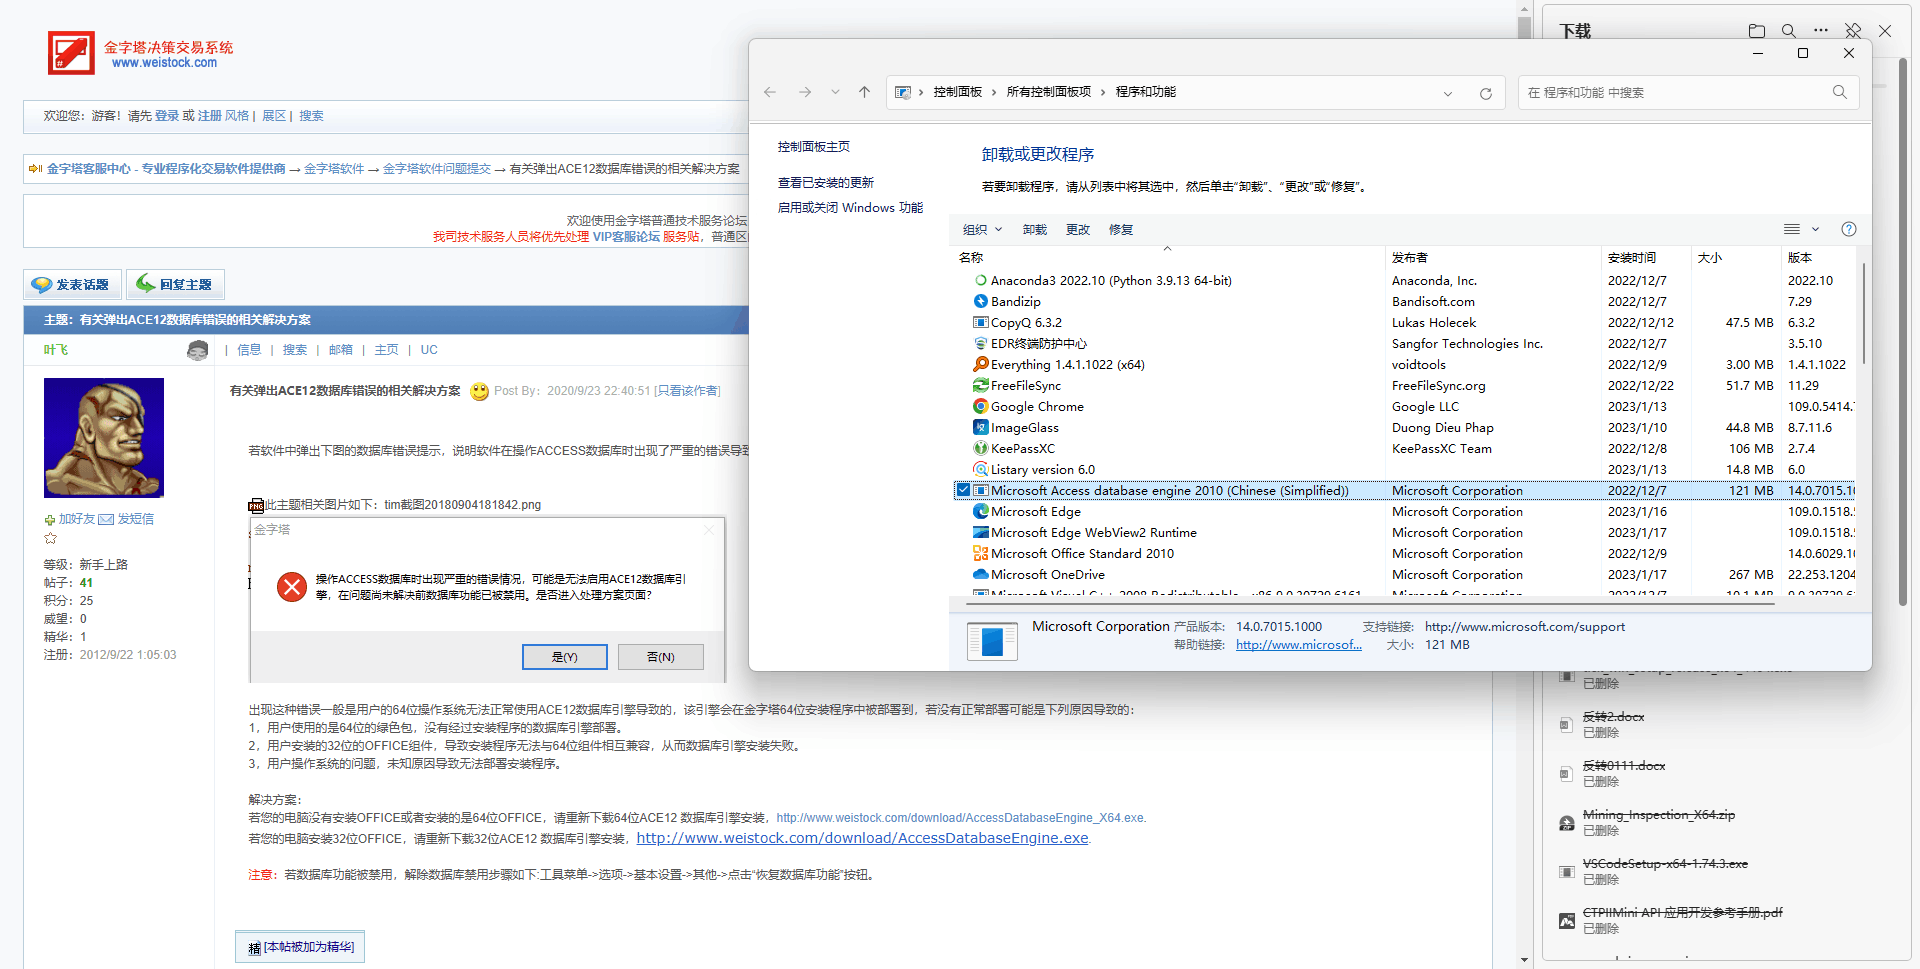
Task: Open the help question mark icon
Action: (1849, 229)
